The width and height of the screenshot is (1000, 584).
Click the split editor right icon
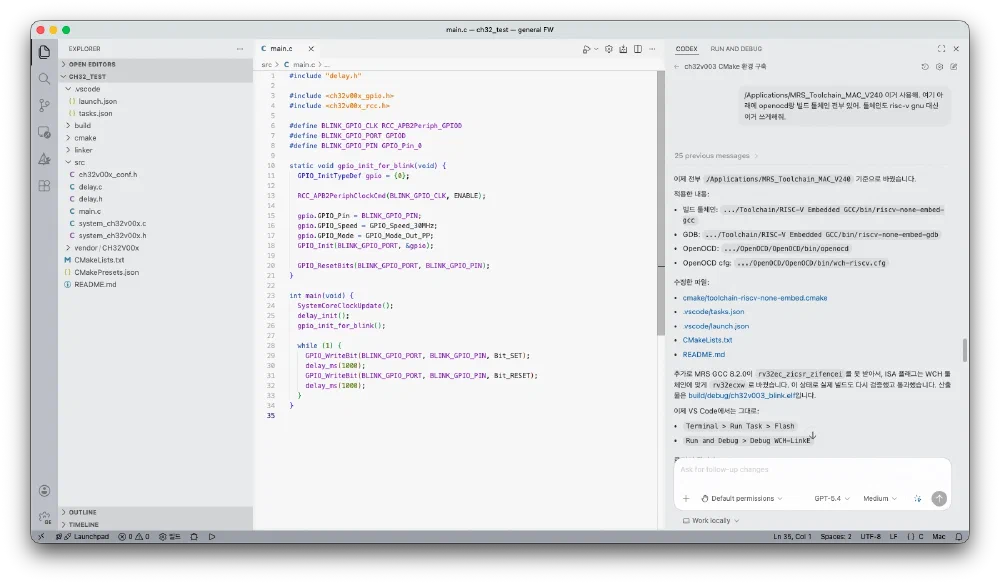(x=638, y=48)
